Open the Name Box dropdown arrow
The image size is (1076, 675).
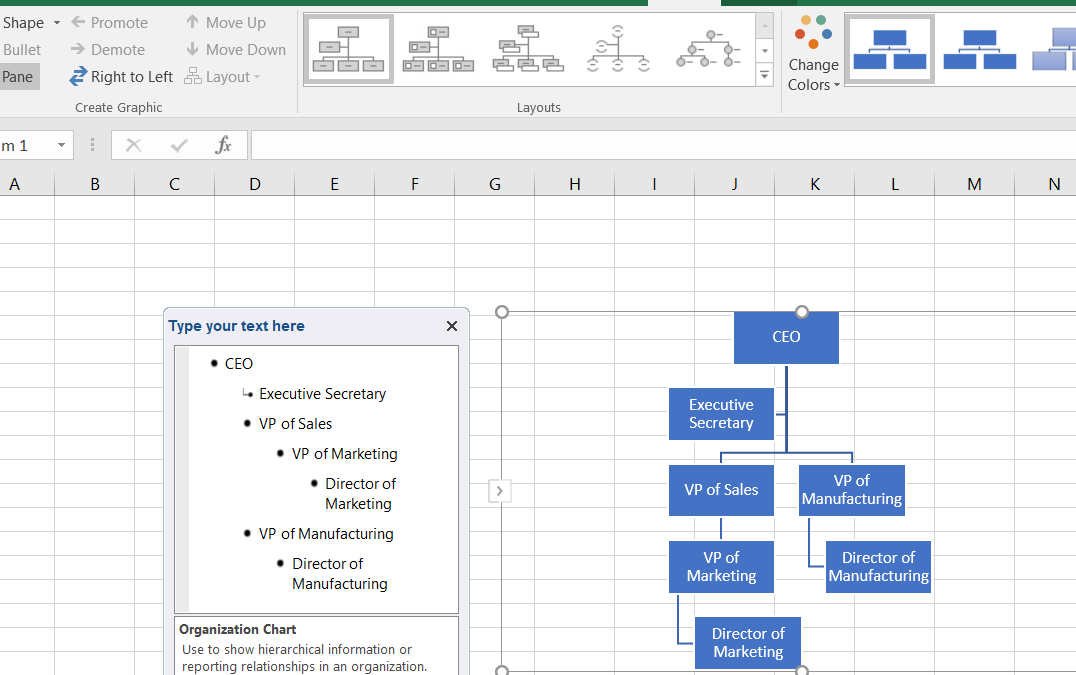click(x=61, y=145)
